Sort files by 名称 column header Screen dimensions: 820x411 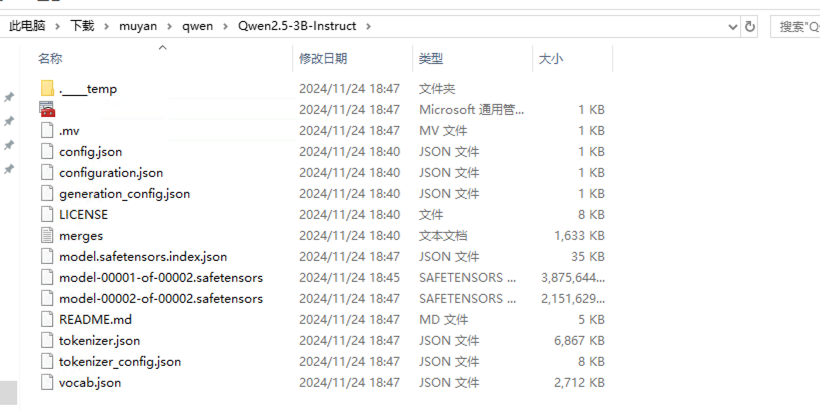pyautogui.click(x=50, y=59)
